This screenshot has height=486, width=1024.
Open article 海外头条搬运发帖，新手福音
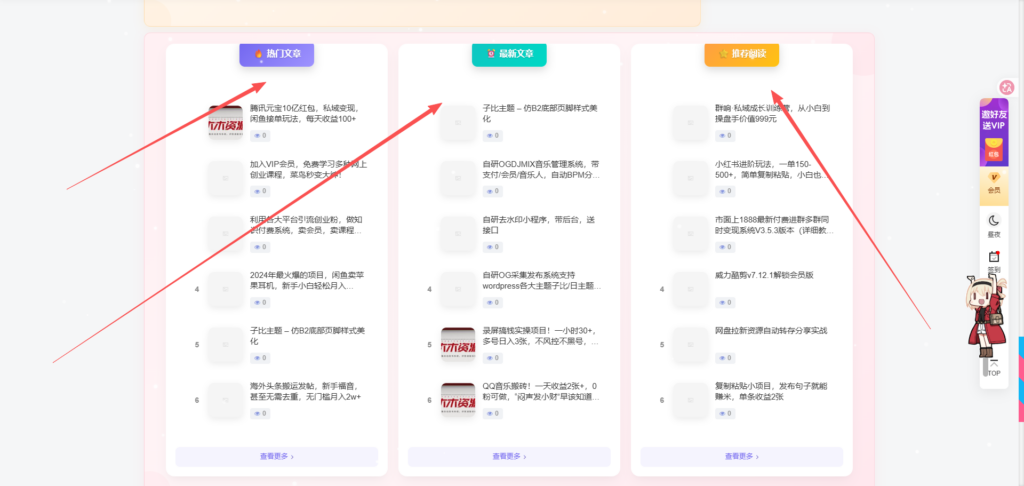tap(305, 391)
